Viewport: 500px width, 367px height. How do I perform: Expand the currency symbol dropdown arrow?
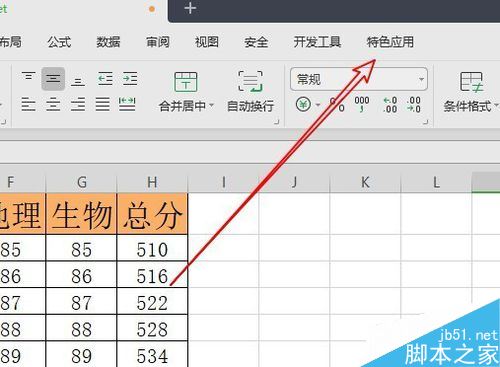(318, 105)
